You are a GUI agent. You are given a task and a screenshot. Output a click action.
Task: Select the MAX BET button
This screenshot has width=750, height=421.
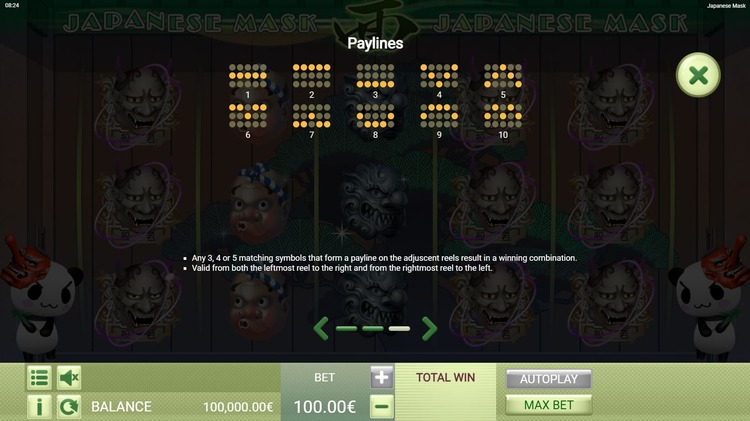point(549,405)
